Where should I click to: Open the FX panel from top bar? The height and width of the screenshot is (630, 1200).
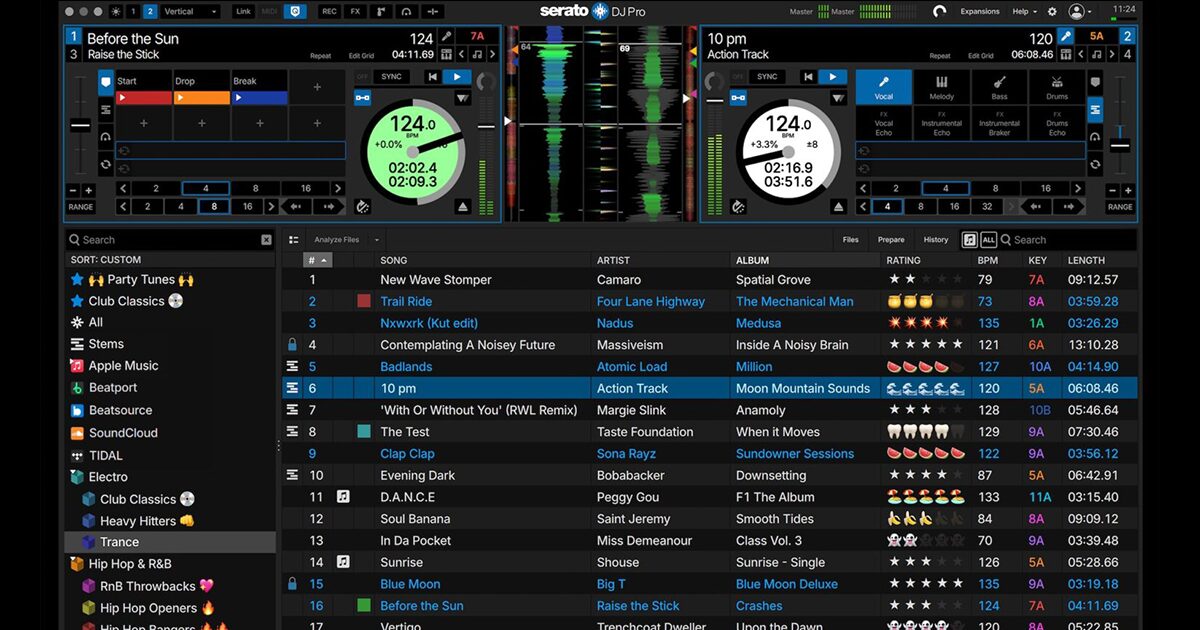click(355, 11)
